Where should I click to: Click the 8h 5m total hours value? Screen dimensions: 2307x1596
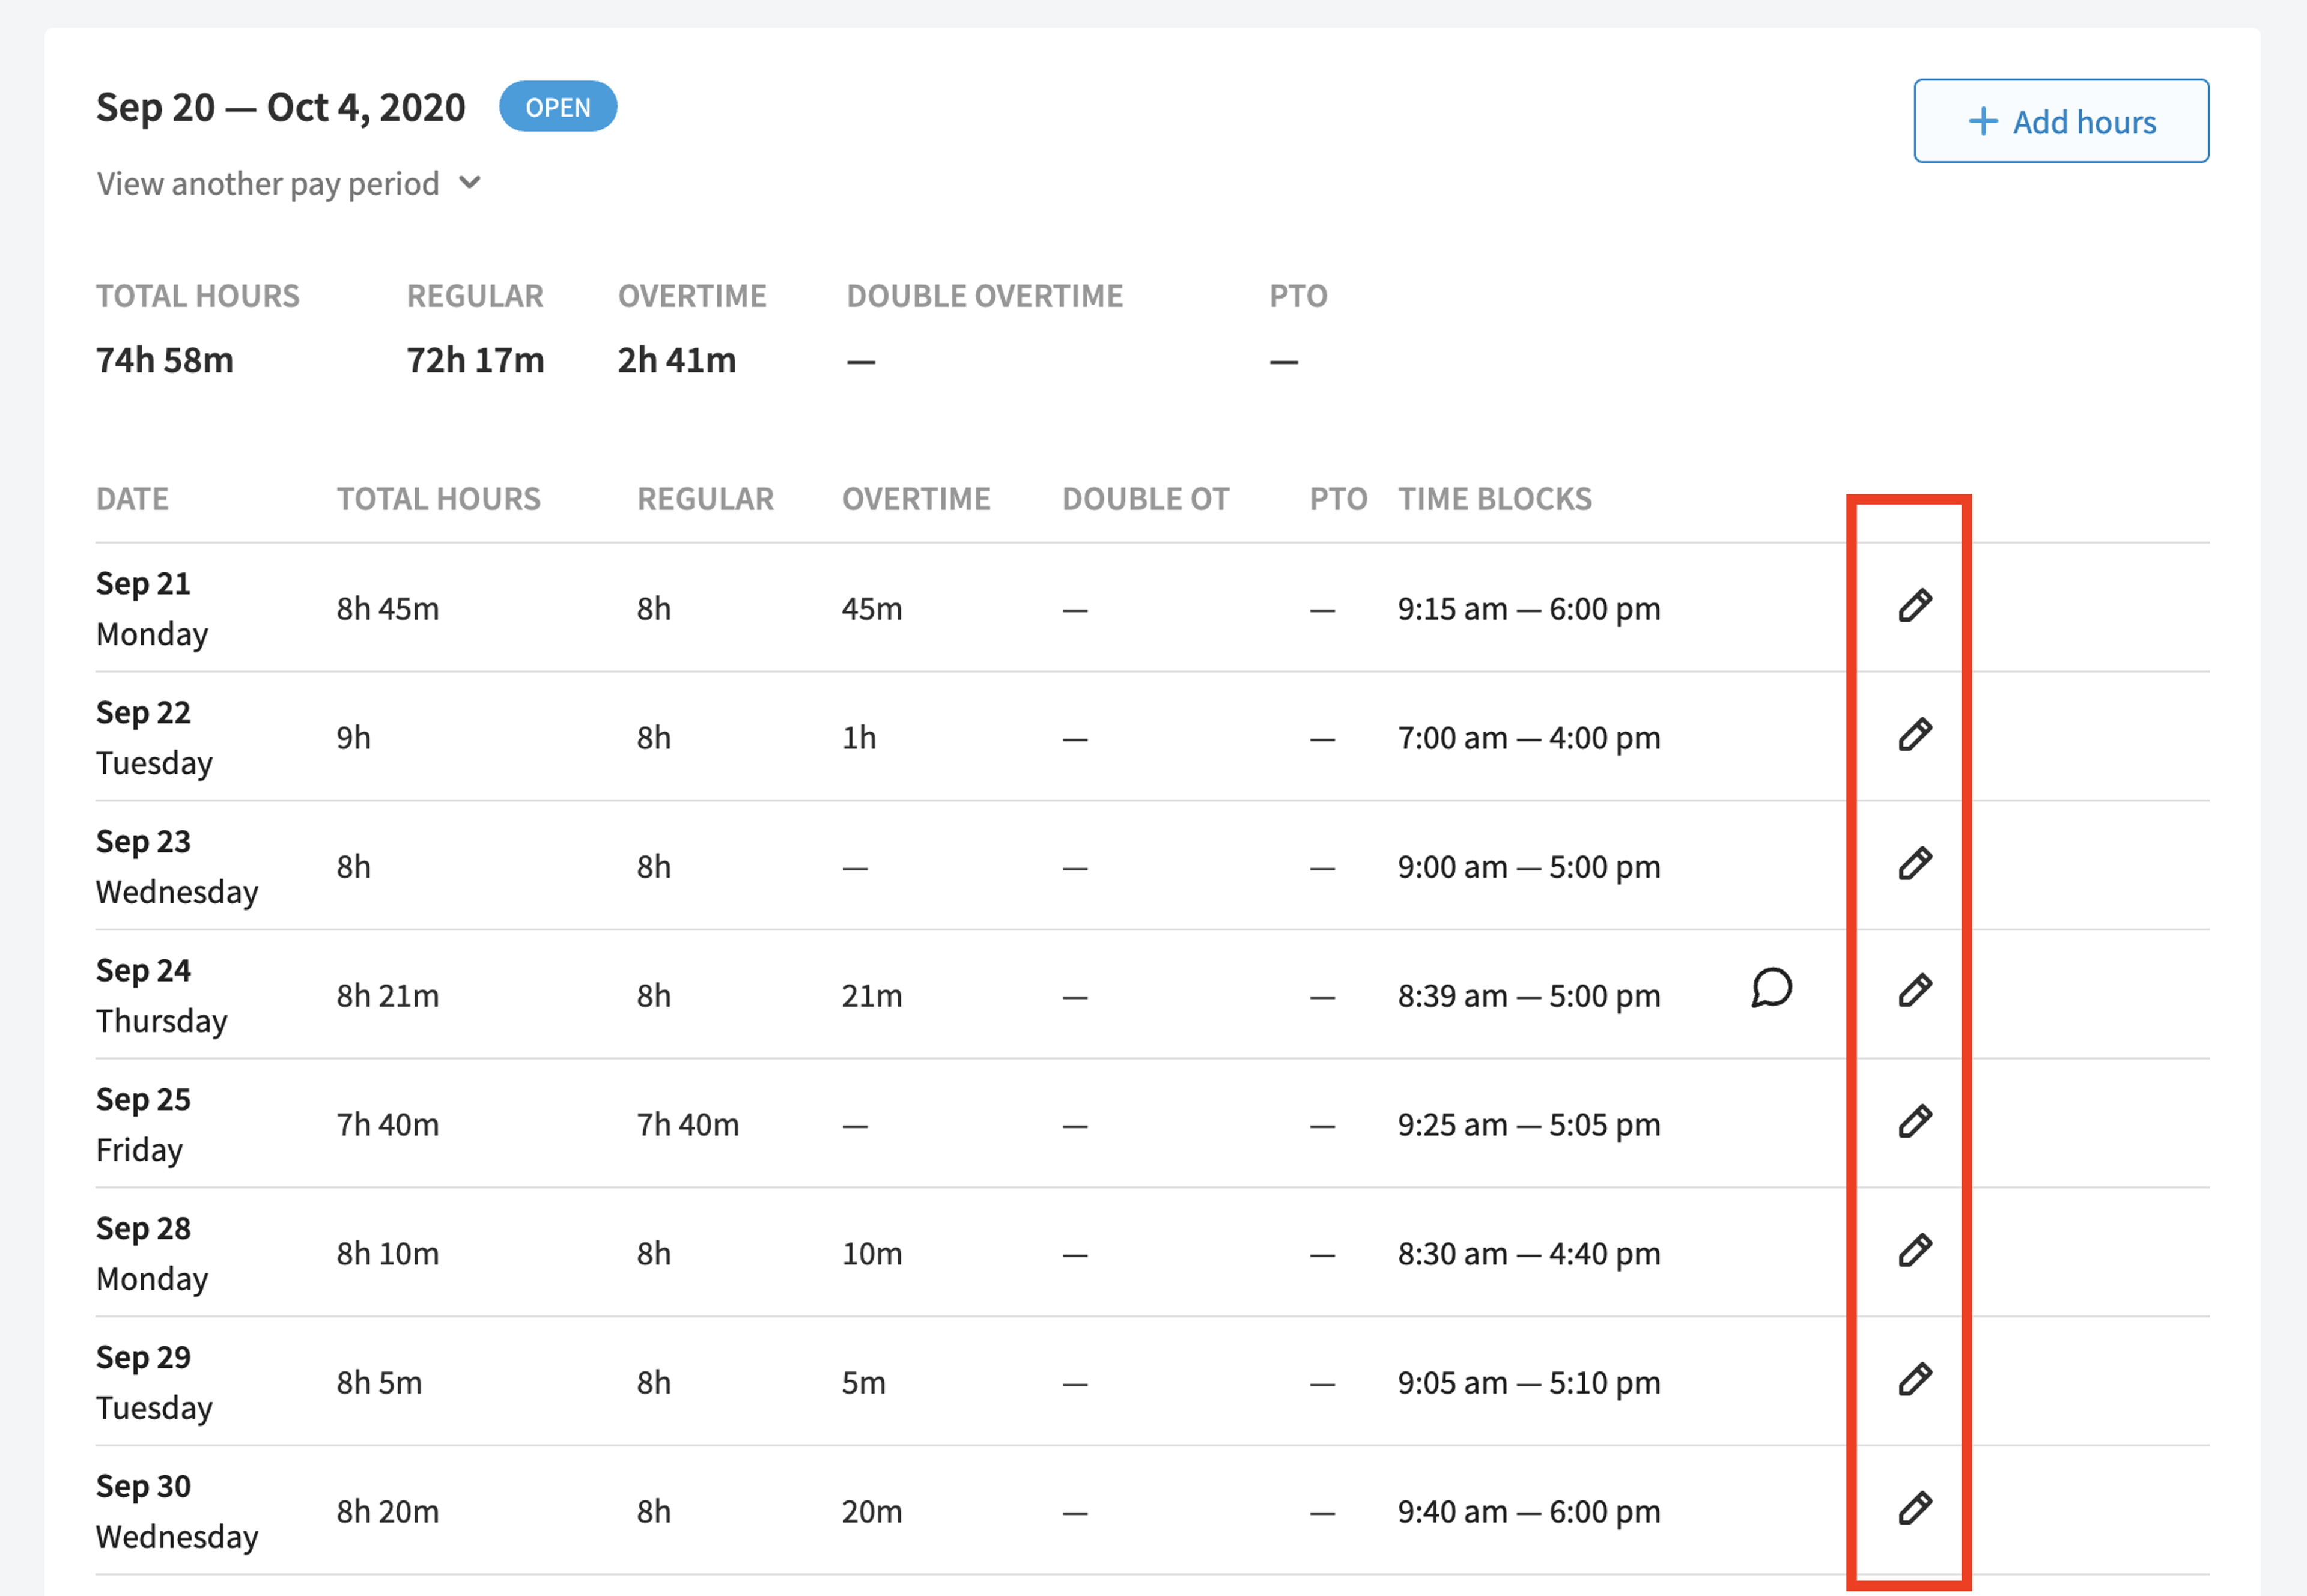379,1383
